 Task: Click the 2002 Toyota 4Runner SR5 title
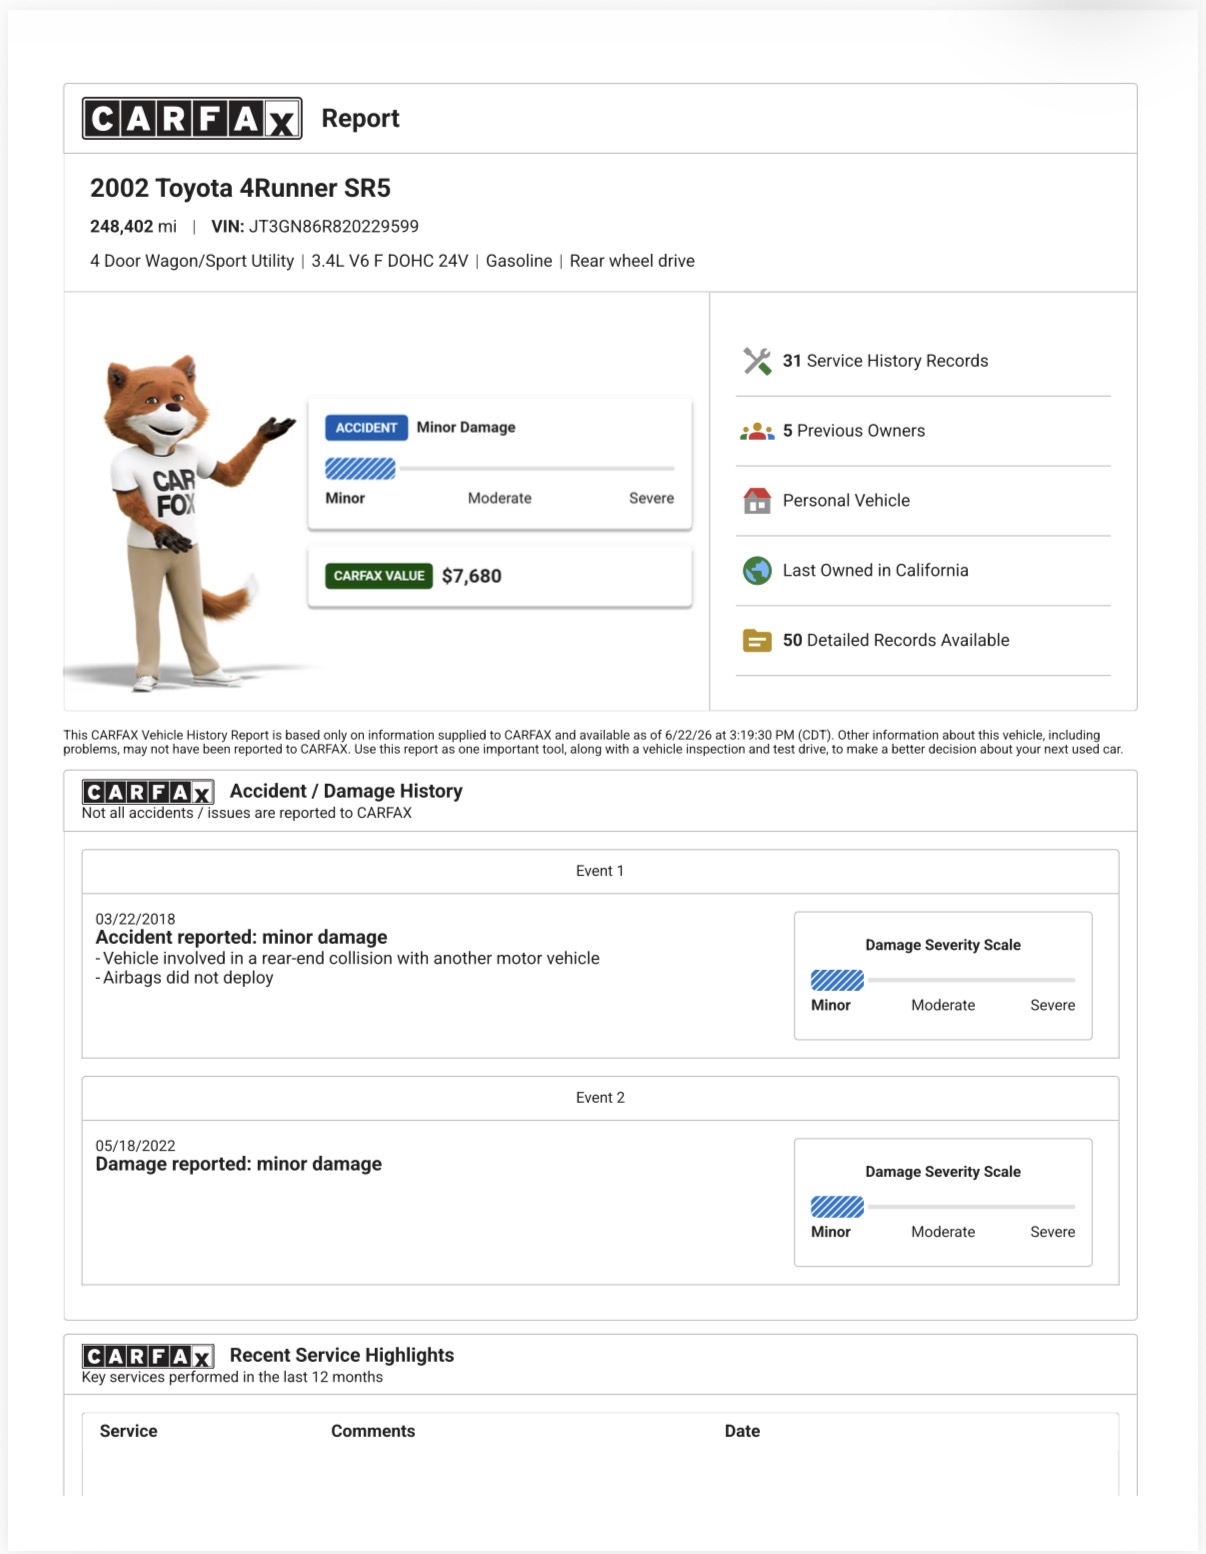[x=240, y=188]
